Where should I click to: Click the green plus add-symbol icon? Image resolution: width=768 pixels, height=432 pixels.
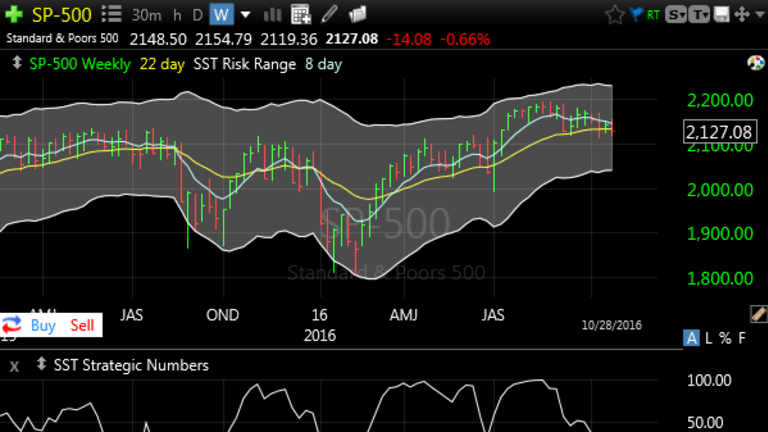[x=14, y=14]
